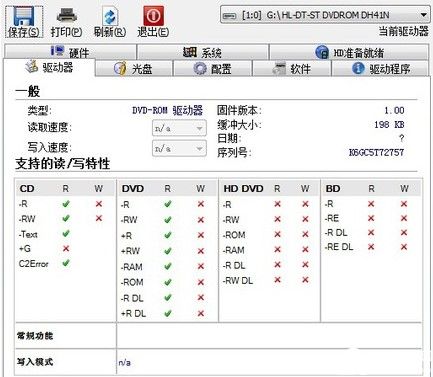This screenshot has width=433, height=377.
Task: Click the red 退出(E) exit icon
Action: tap(153, 16)
